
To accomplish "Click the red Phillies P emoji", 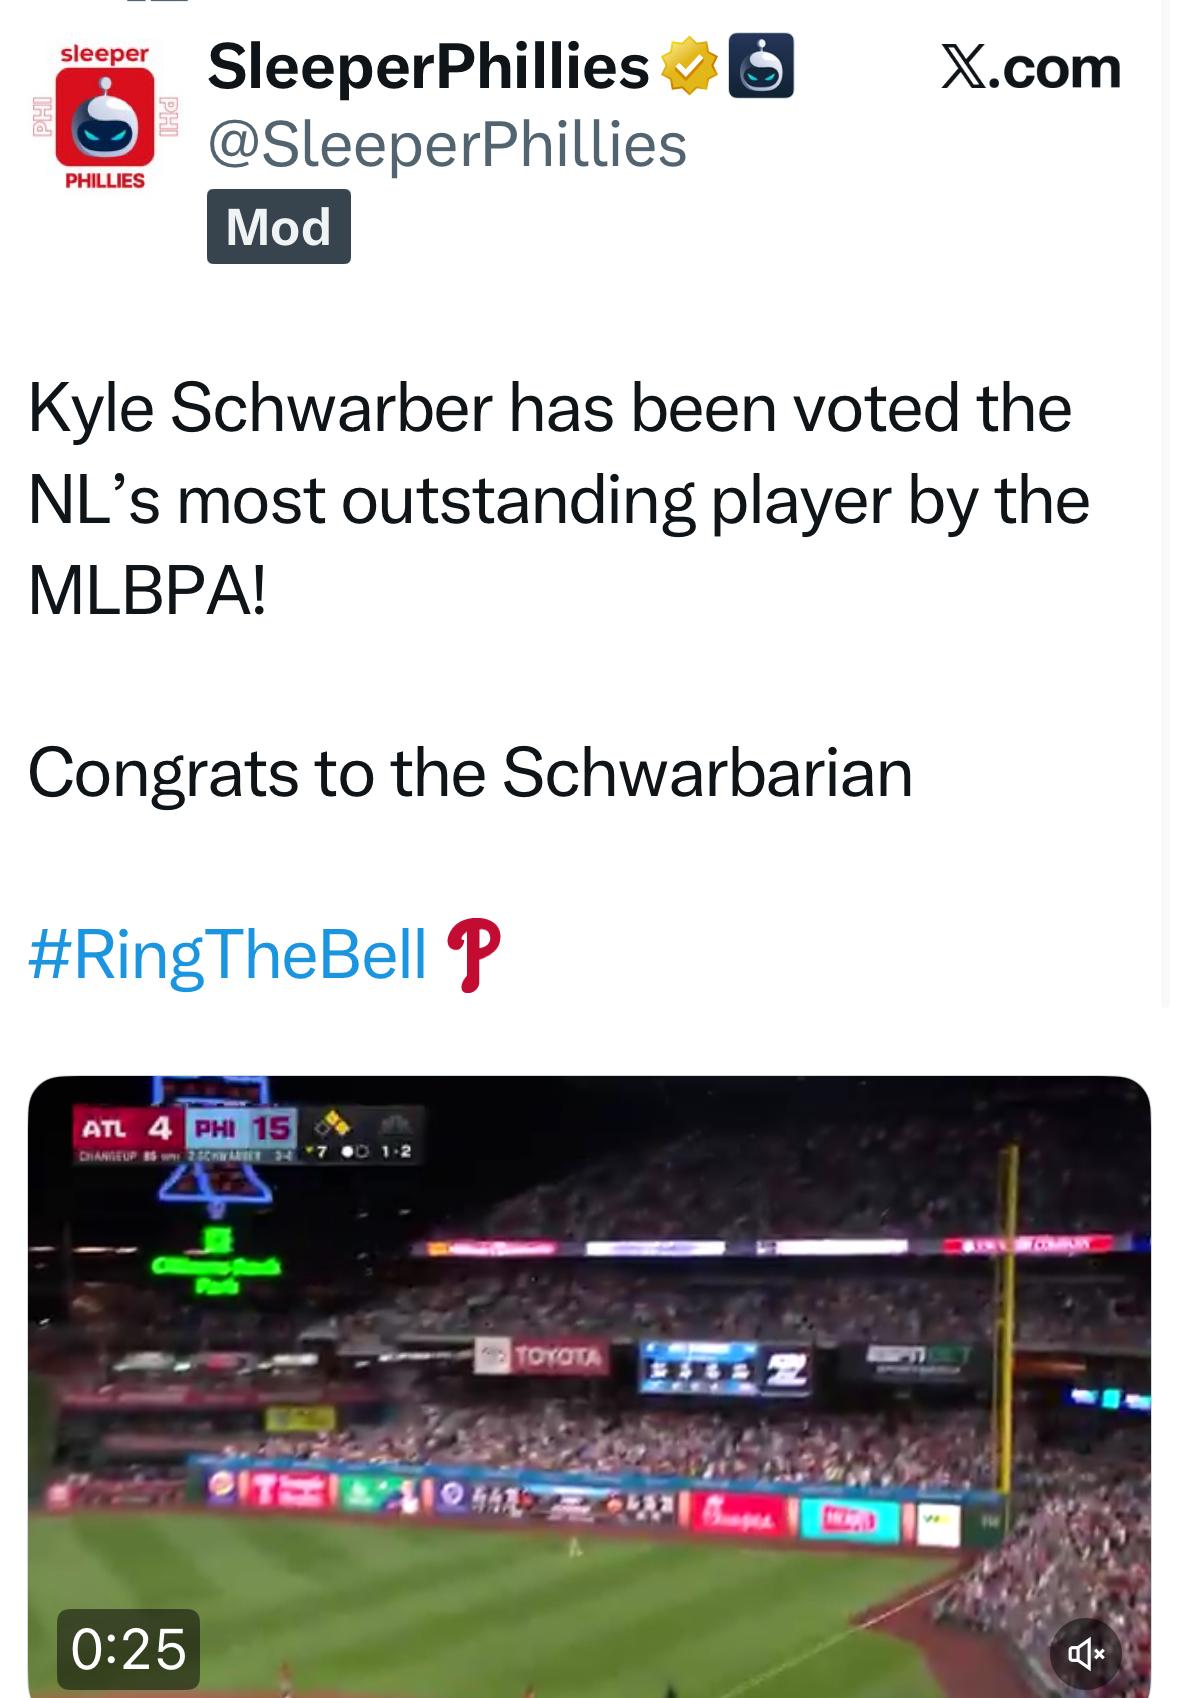I will [x=473, y=955].
